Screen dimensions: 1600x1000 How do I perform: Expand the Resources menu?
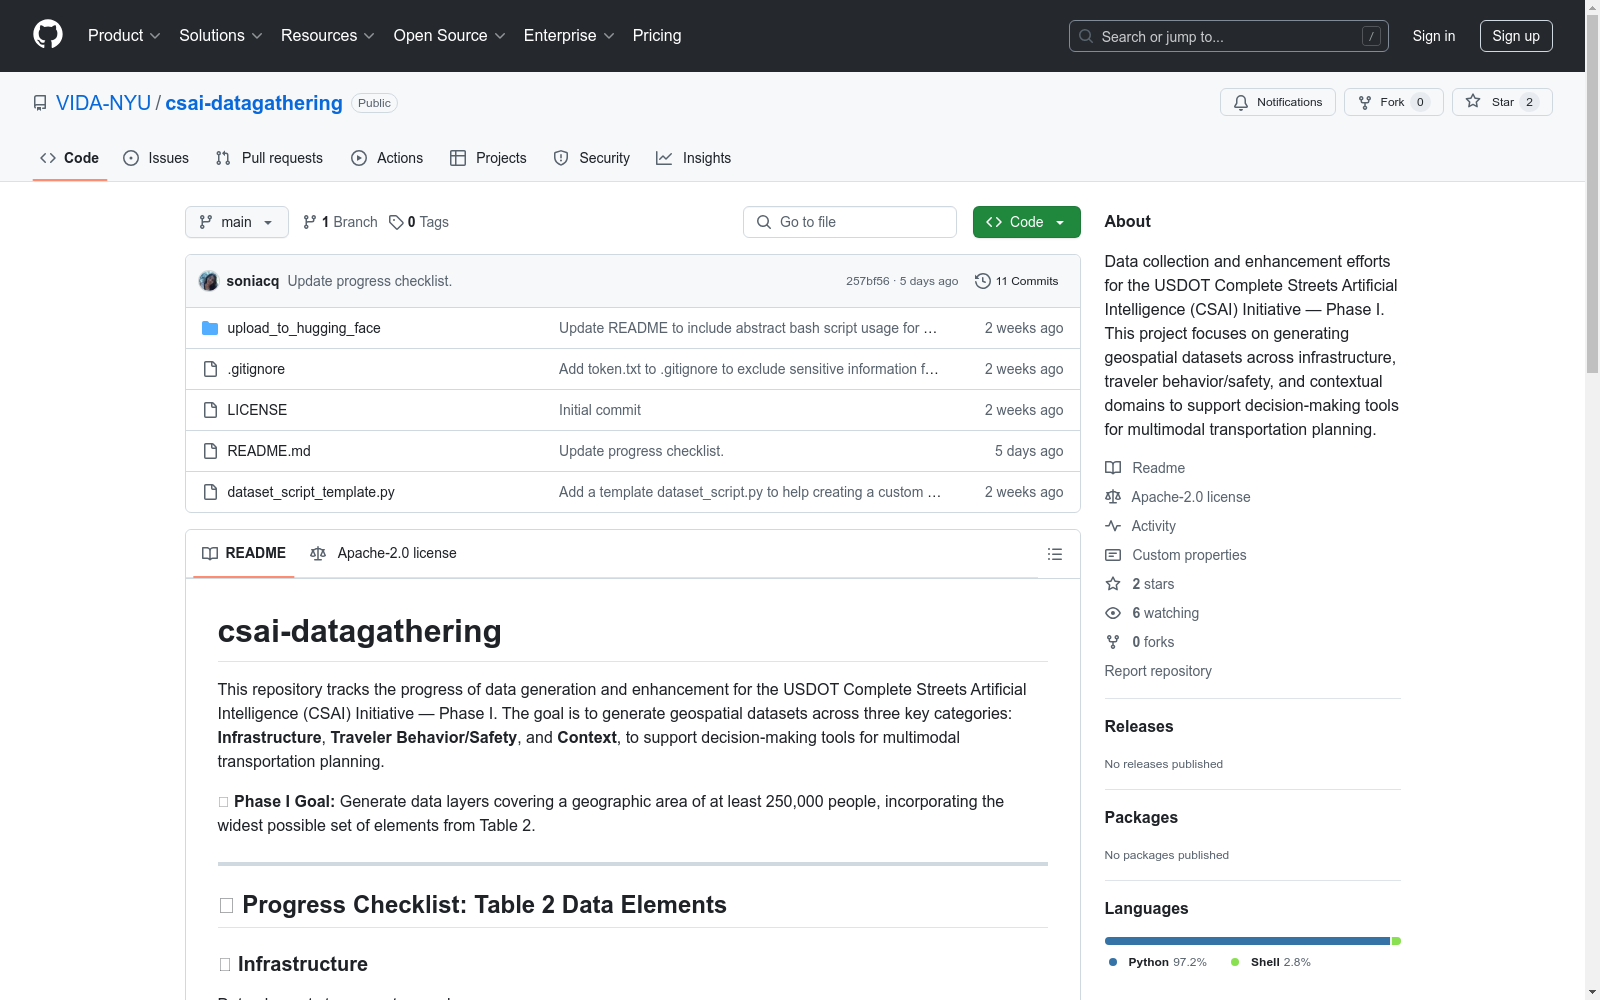(328, 35)
